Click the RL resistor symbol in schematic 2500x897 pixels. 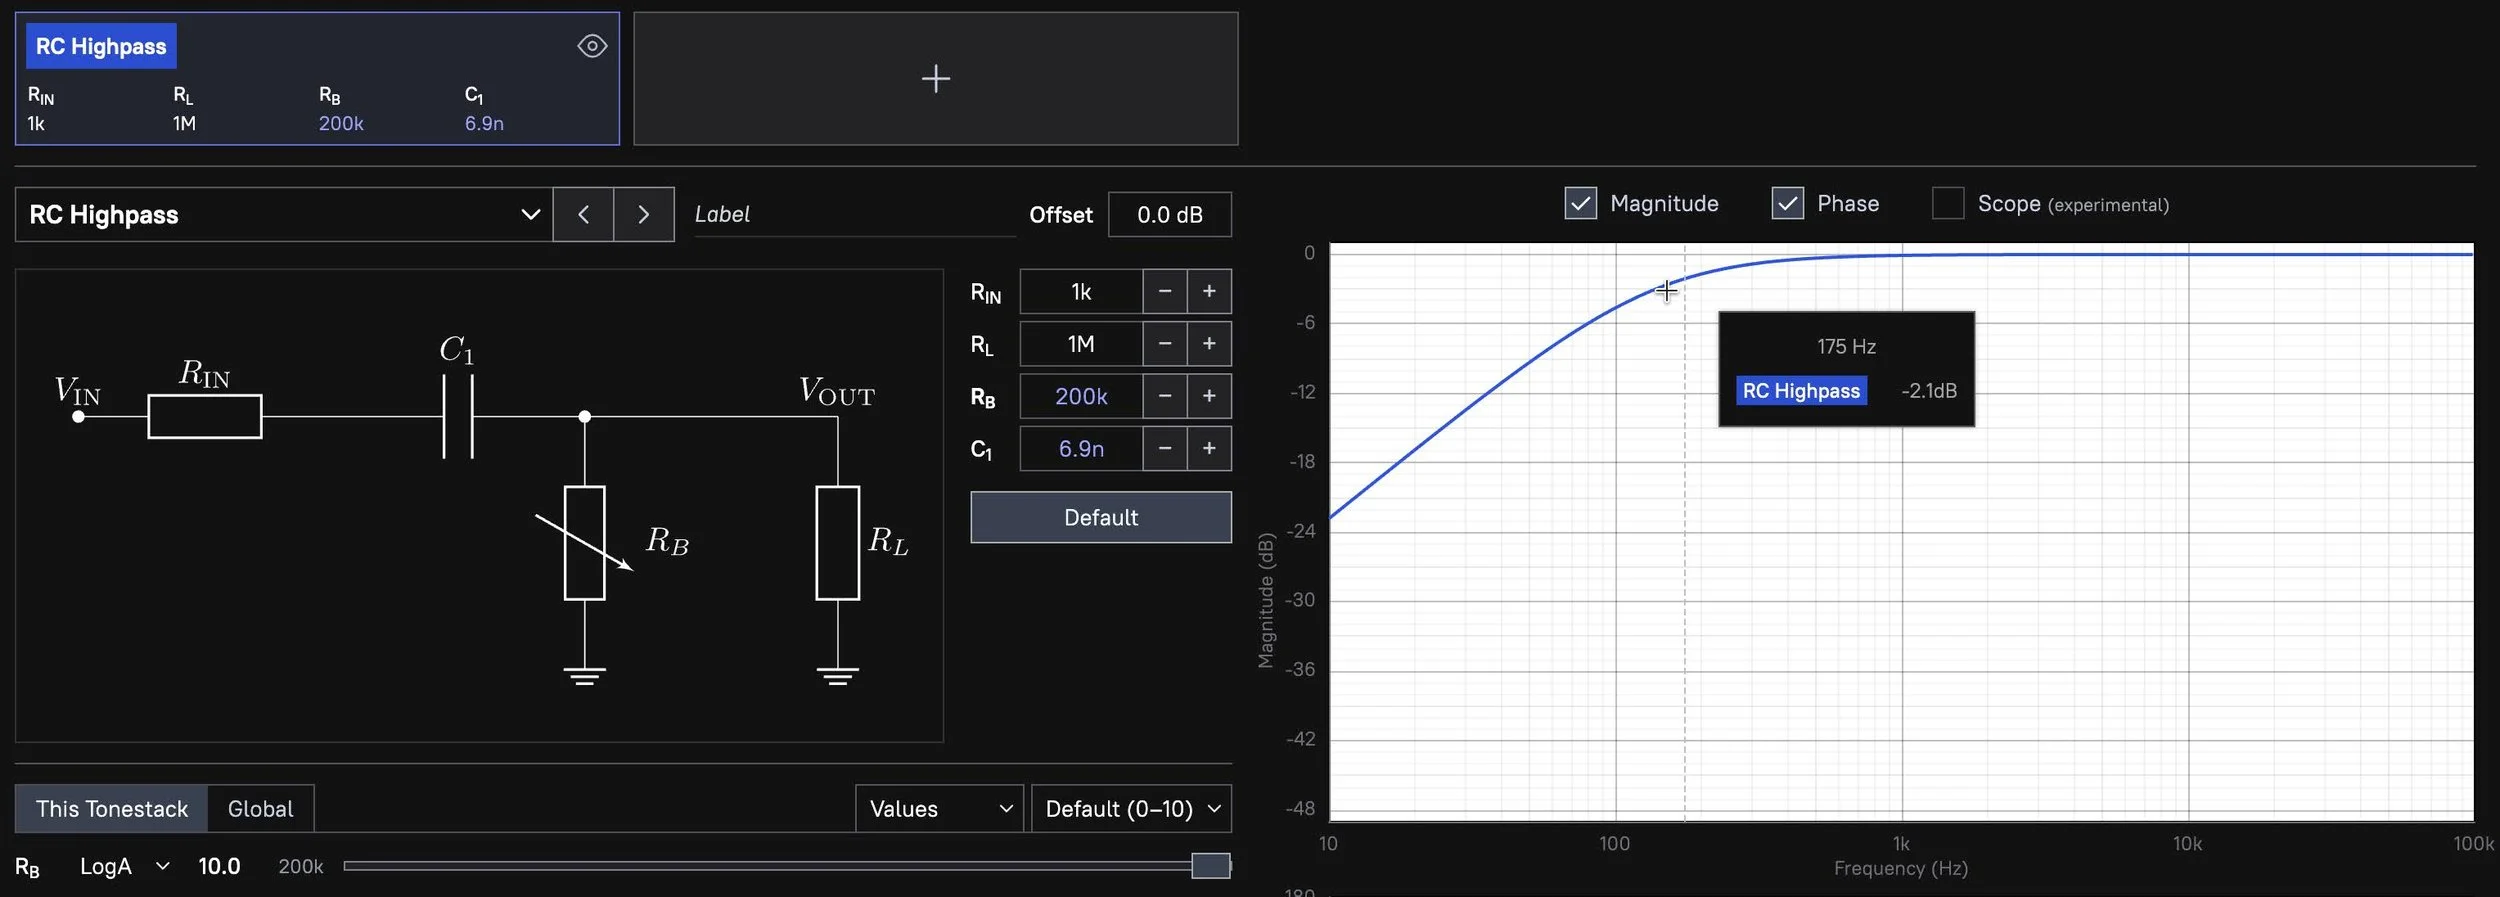838,543
